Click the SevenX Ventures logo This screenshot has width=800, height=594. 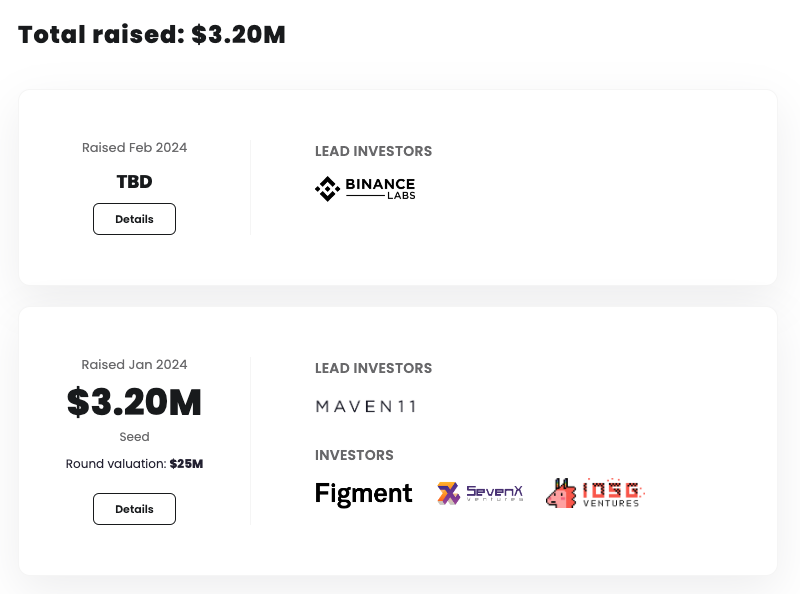[480, 493]
